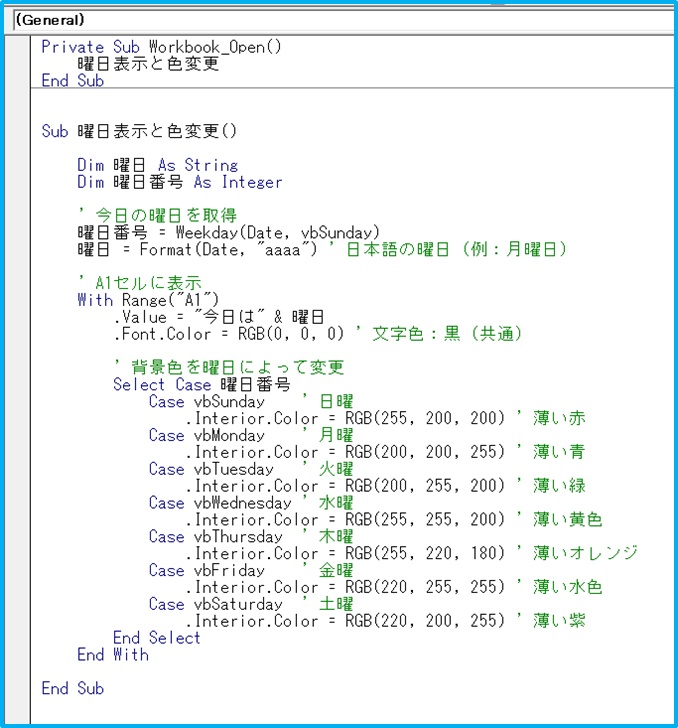Screen dimensions: 678x728
Task: Click the RGB(255, 255, 200) line for 薄い黄色
Action: [x=394, y=520]
